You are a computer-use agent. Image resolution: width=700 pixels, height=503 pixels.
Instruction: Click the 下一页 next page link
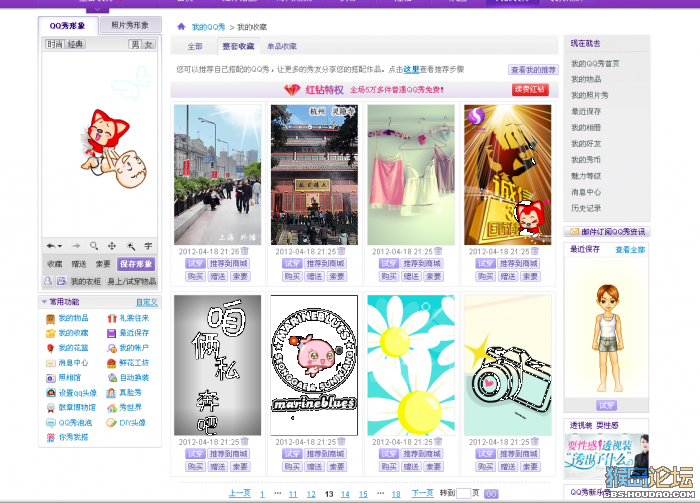tap(422, 493)
